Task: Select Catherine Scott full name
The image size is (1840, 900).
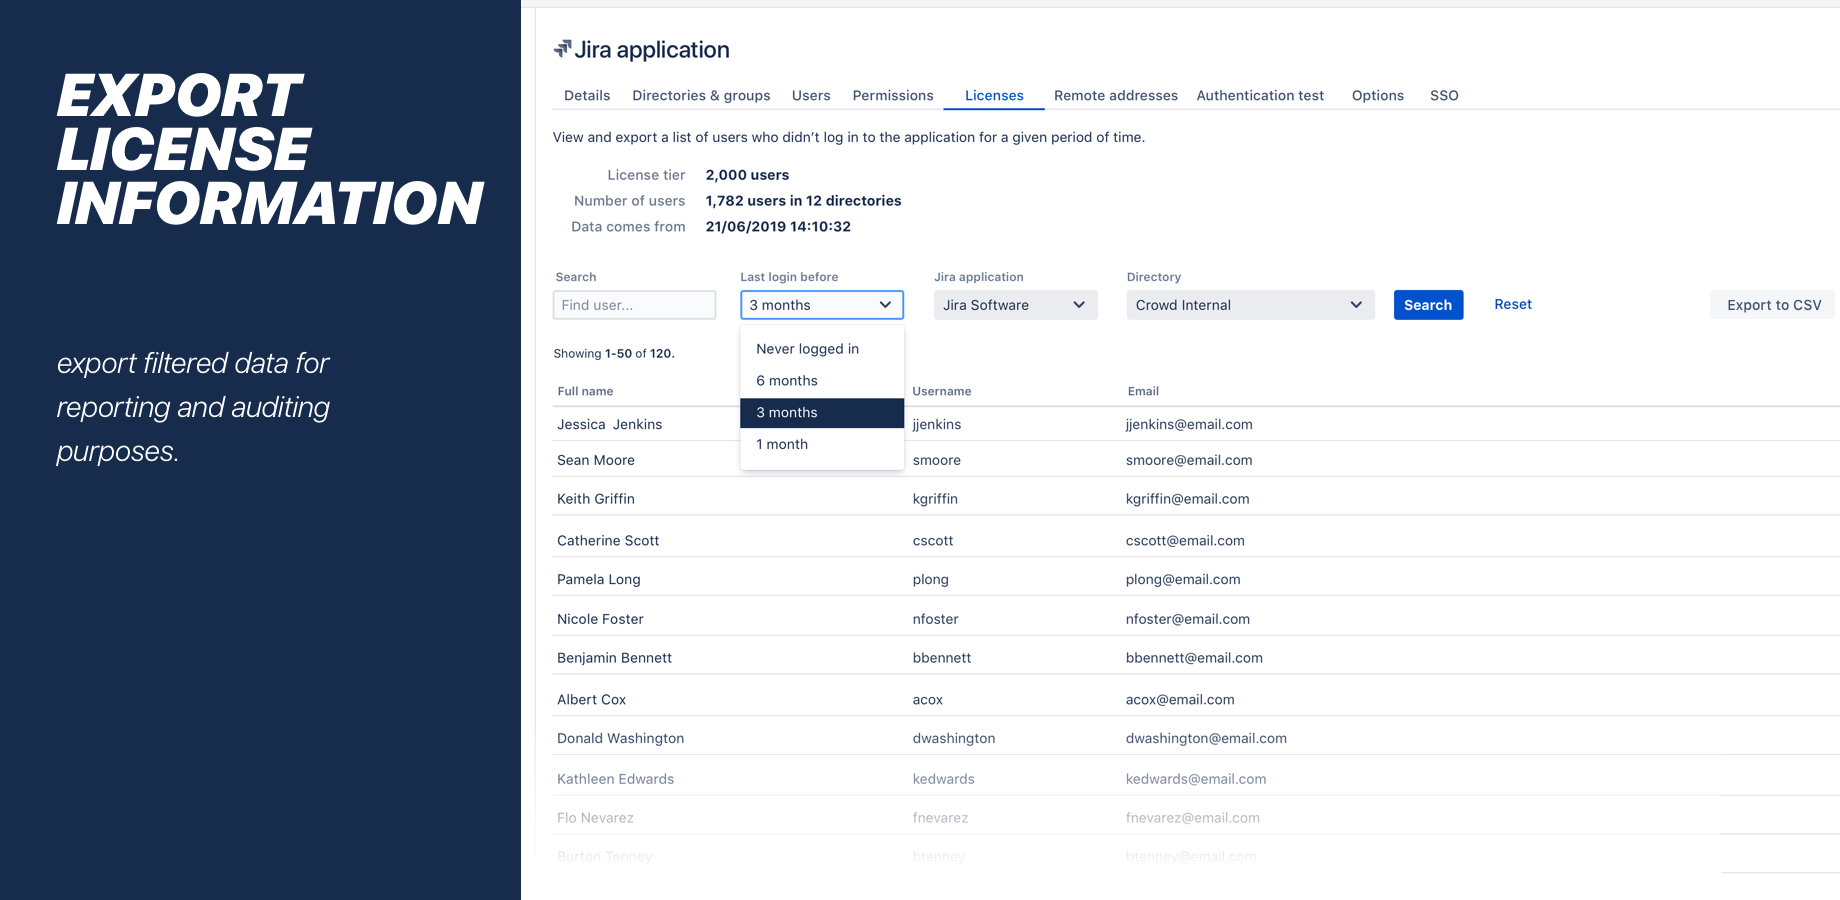Action: click(x=608, y=541)
